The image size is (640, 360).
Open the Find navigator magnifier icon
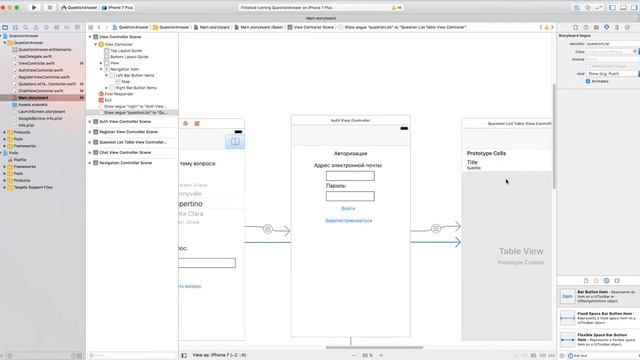pyautogui.click(x=26, y=27)
